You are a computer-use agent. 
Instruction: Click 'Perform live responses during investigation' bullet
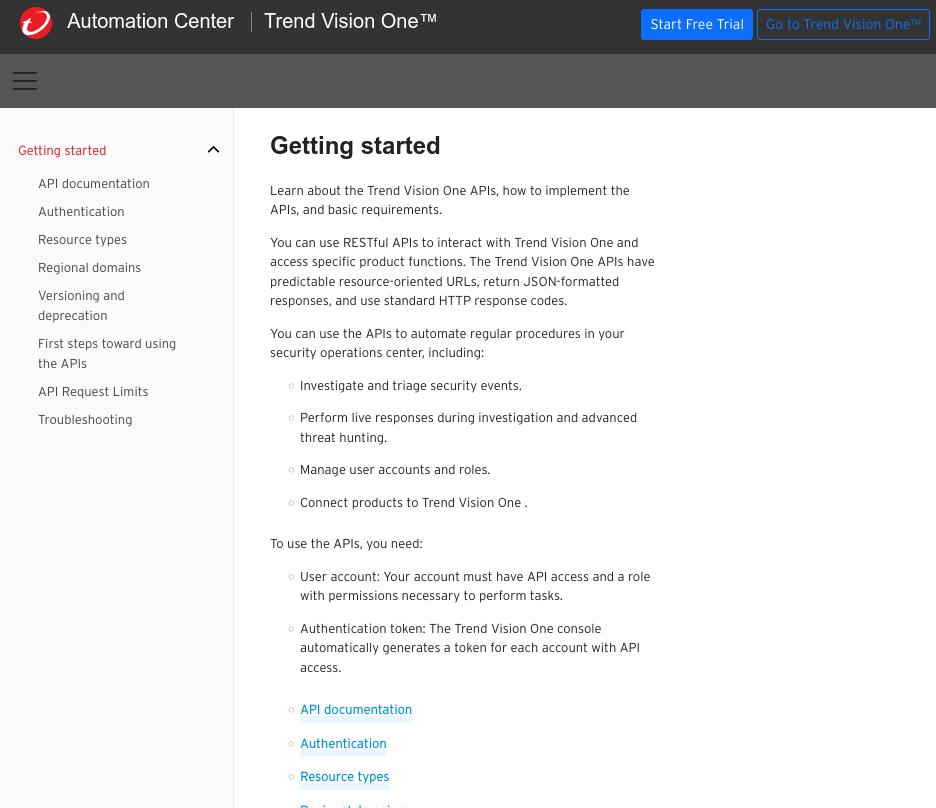pos(469,427)
